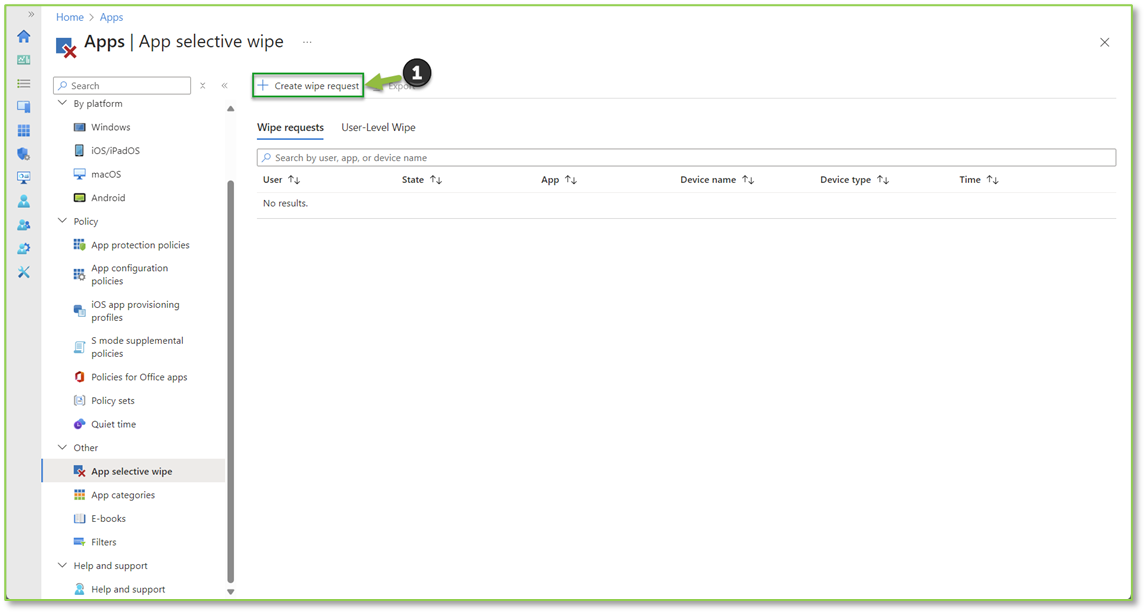1146x614 pixels.
Task: Collapse the By platform section
Action: 62,103
